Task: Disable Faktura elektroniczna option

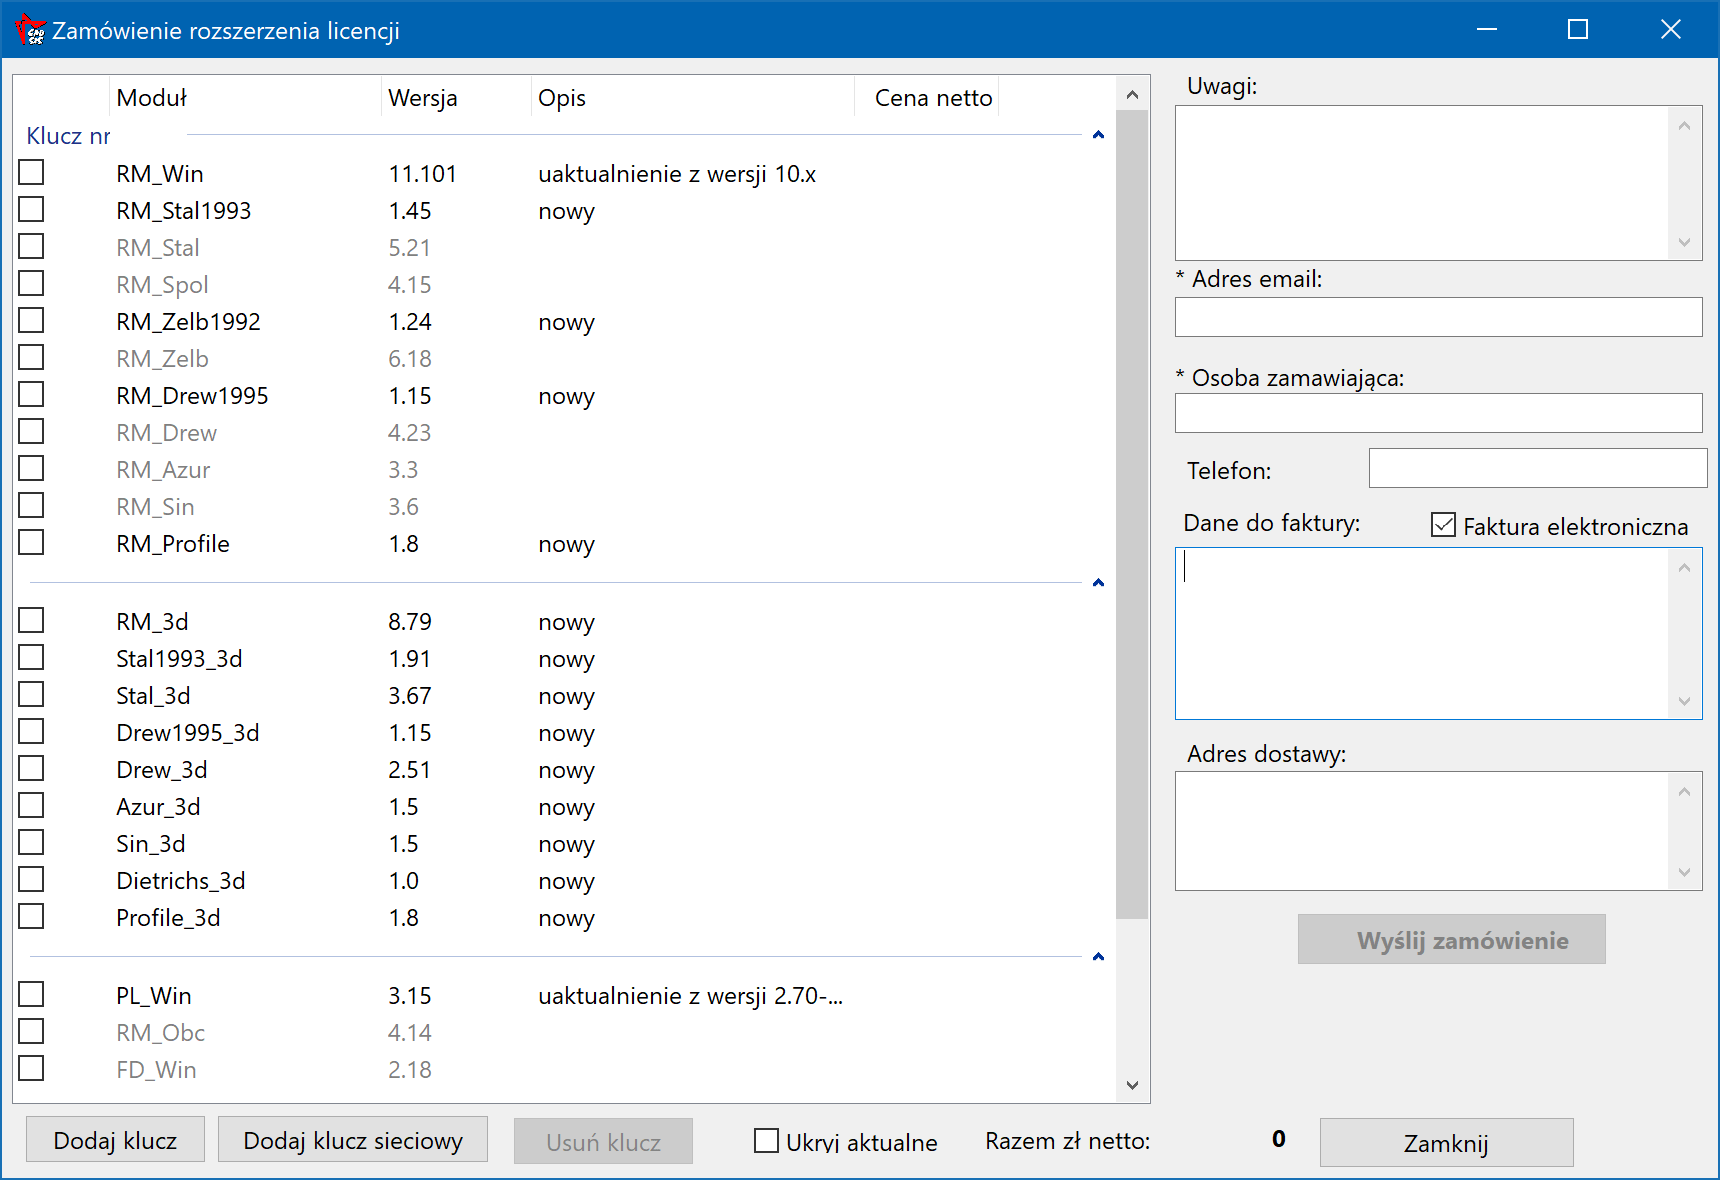Action: click(1443, 525)
